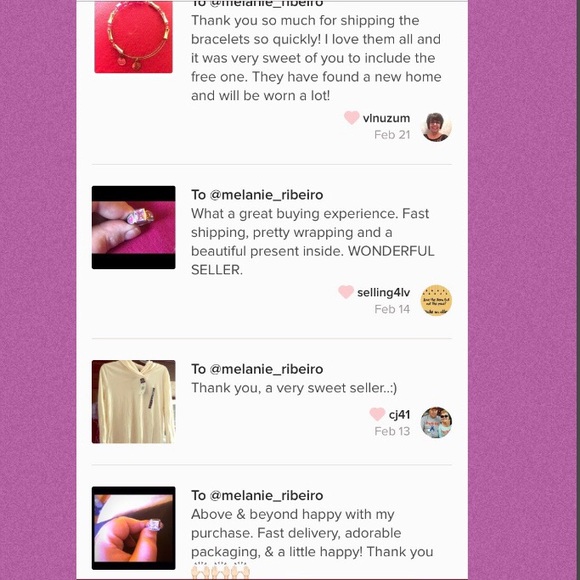Select the Feb 14 date stamp
Viewport: 580px width, 580px height.
point(392,309)
